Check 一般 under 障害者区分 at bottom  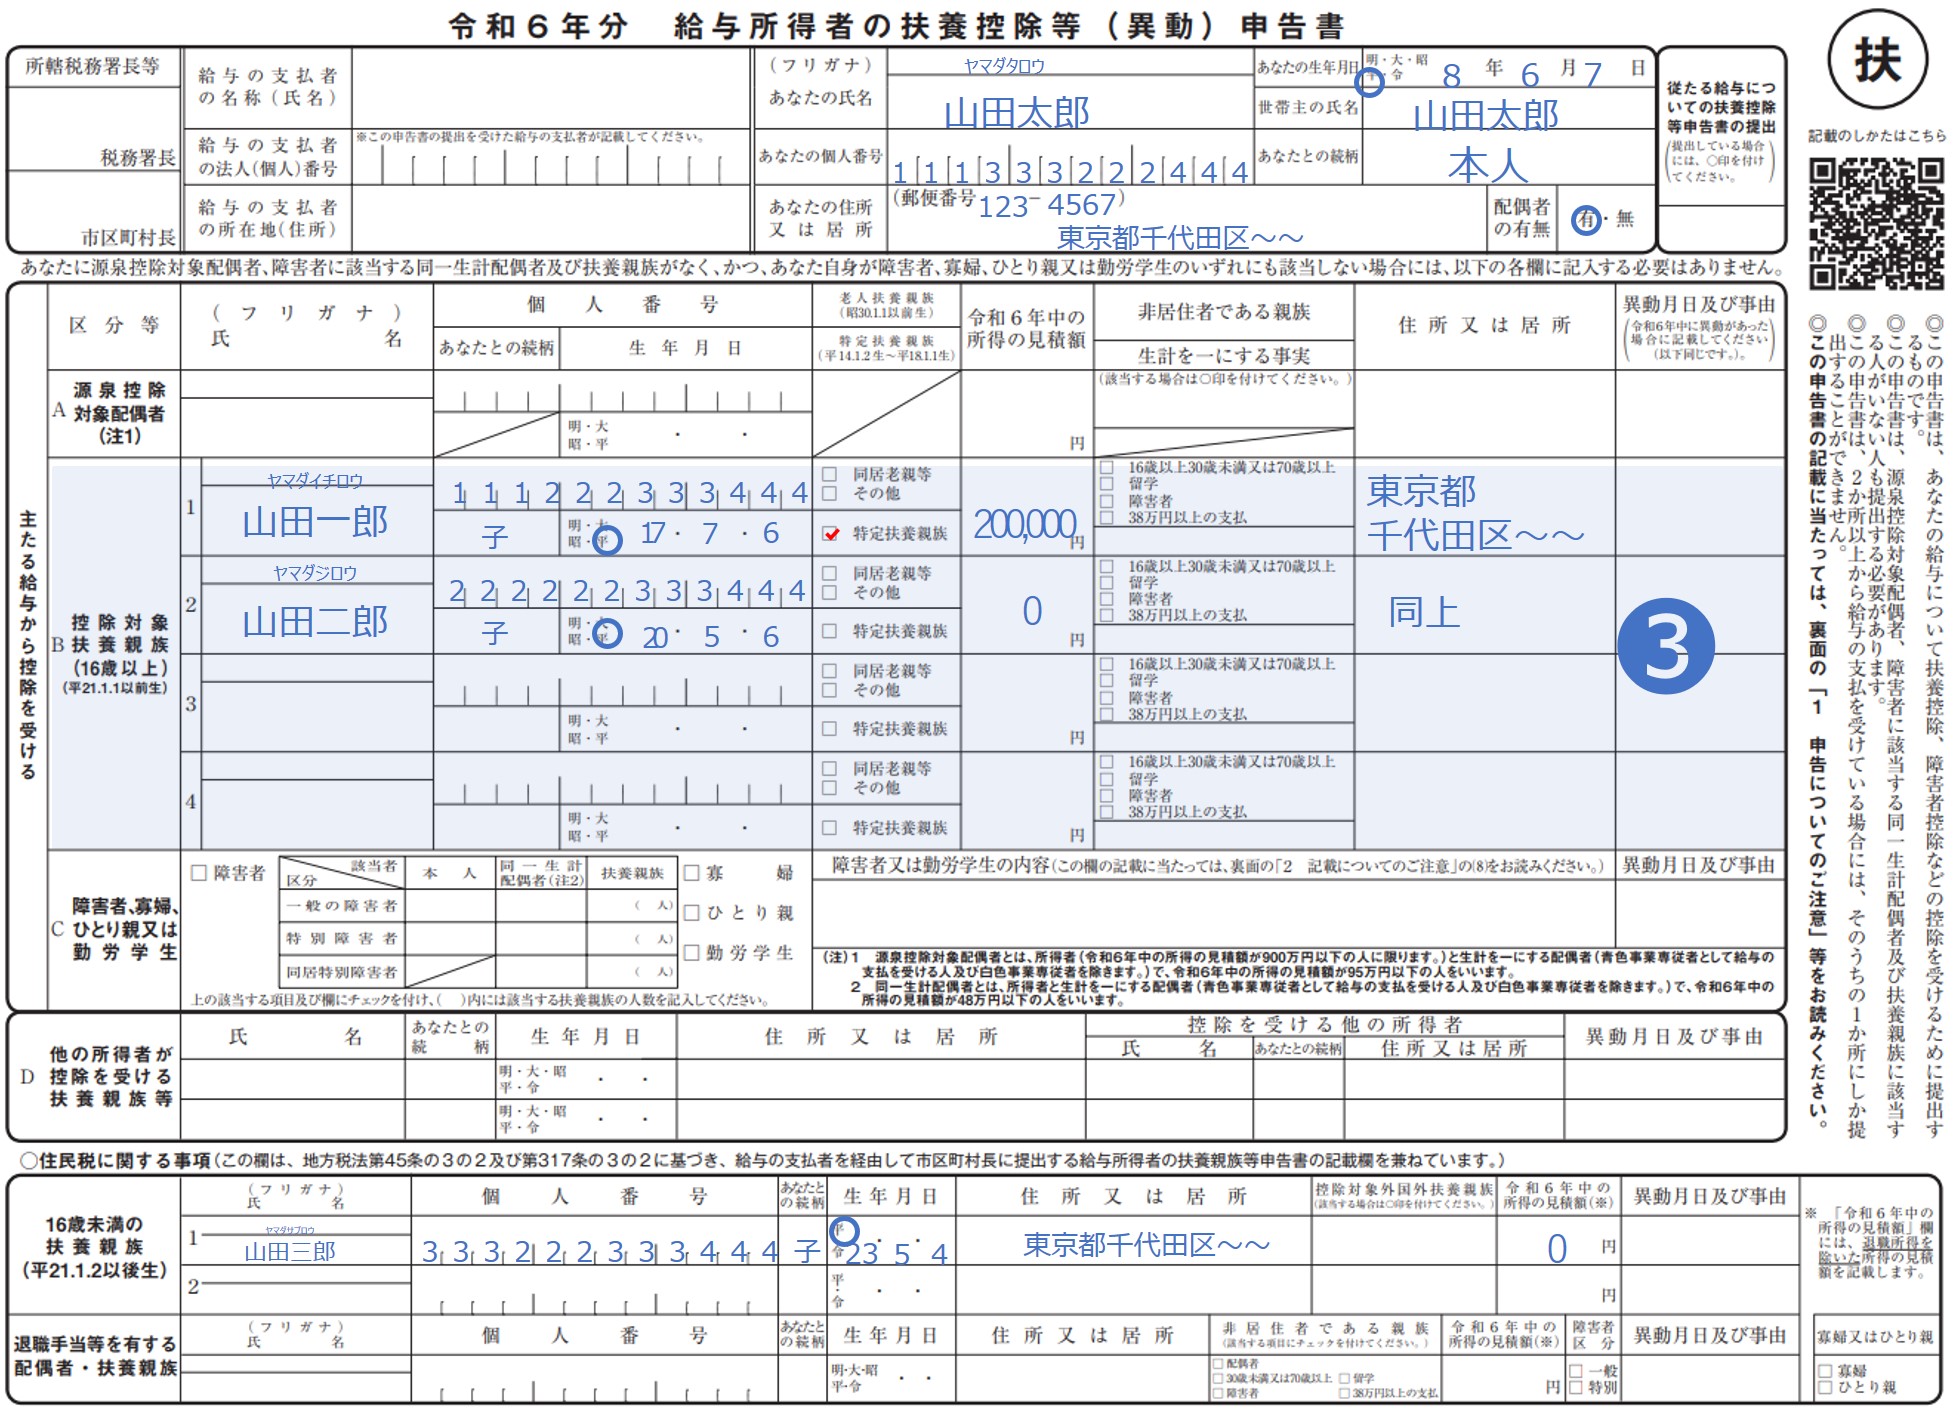pos(1576,1371)
